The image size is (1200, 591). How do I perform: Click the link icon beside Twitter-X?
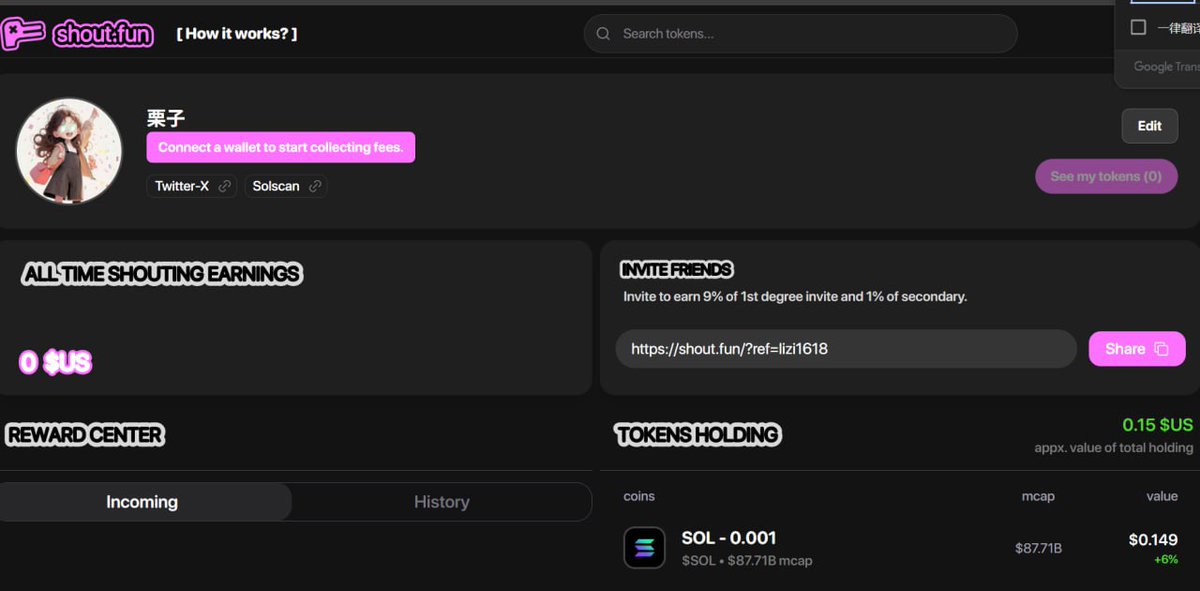click(x=225, y=186)
